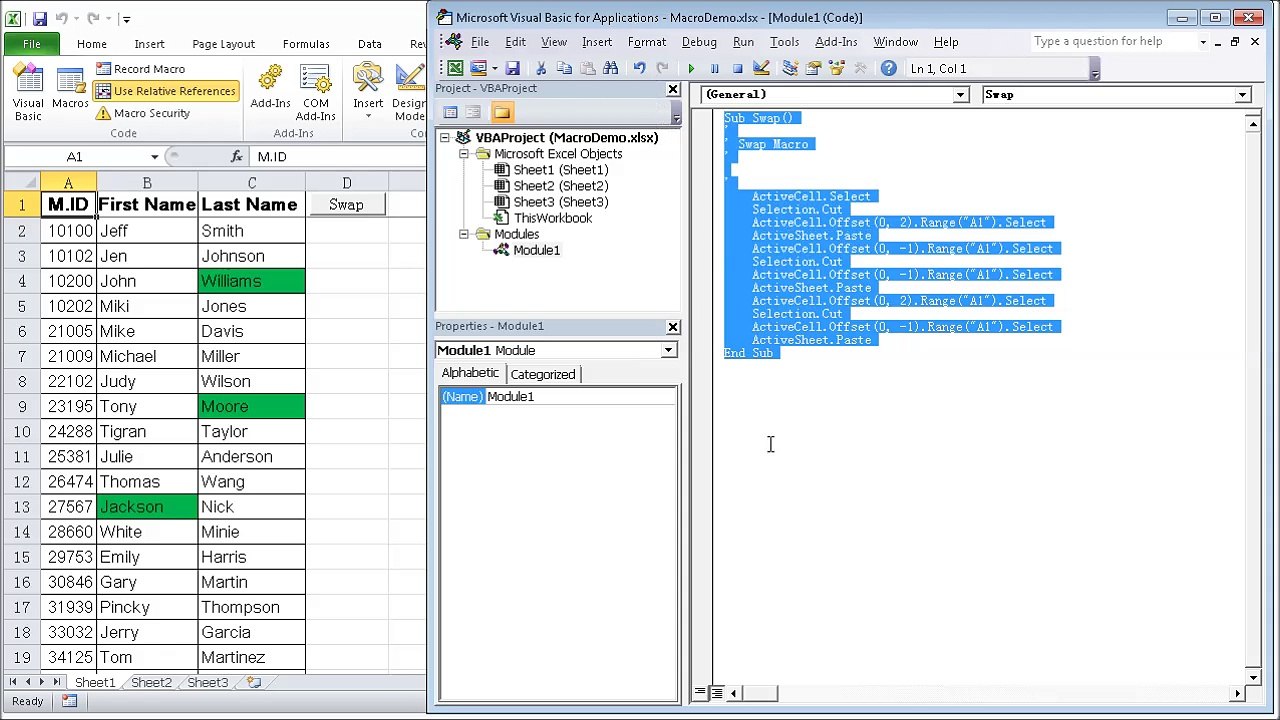Toggle Design Mode icon in VBA toolbar
The height and width of the screenshot is (720, 1280).
coord(761,69)
